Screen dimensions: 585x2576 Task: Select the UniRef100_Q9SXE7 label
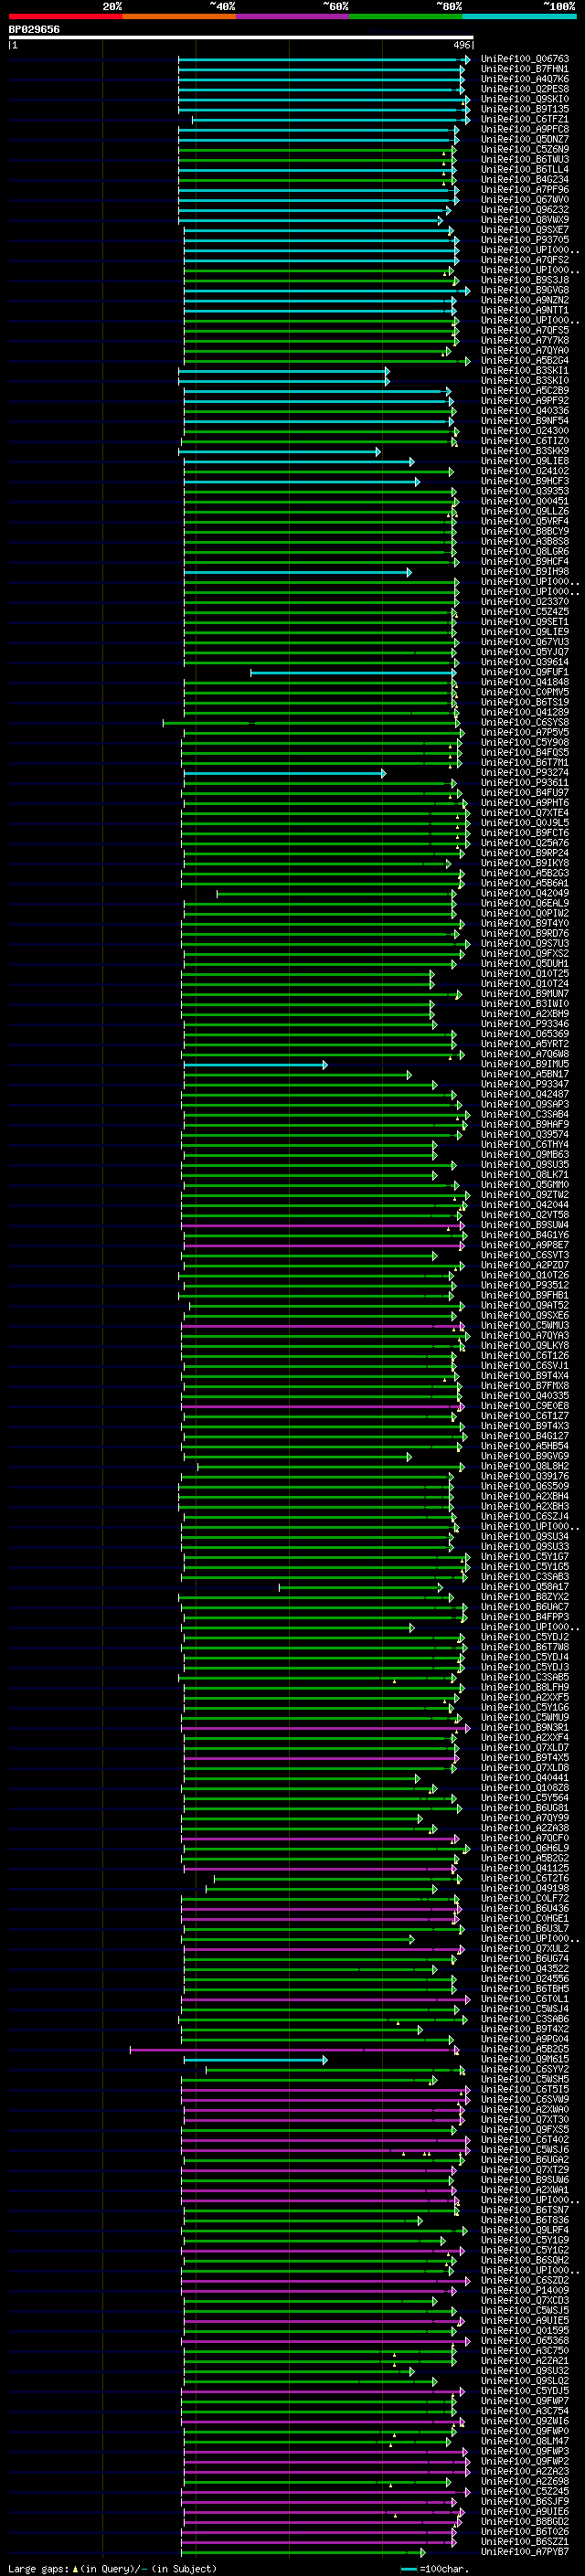point(525,230)
